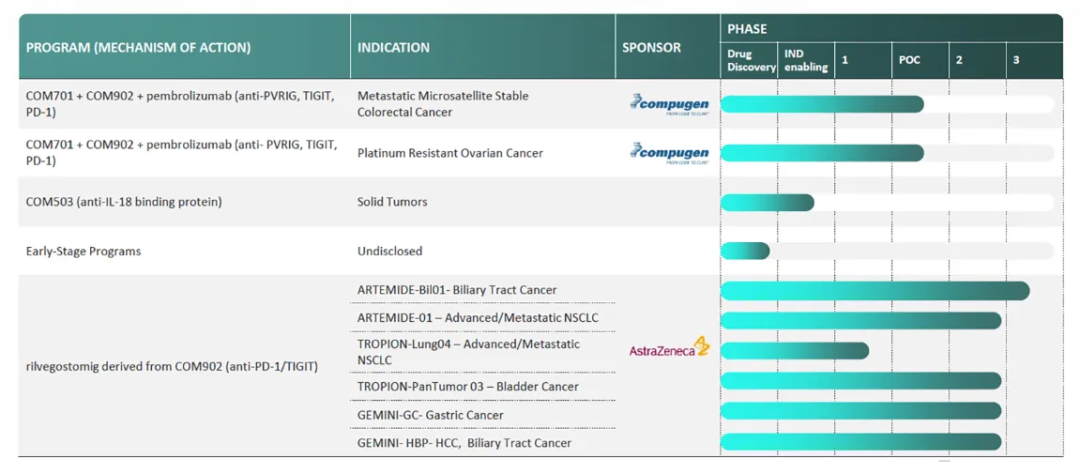Click the IND enabling phase header
This screenshot has height=474, width=1080.
tap(806, 60)
